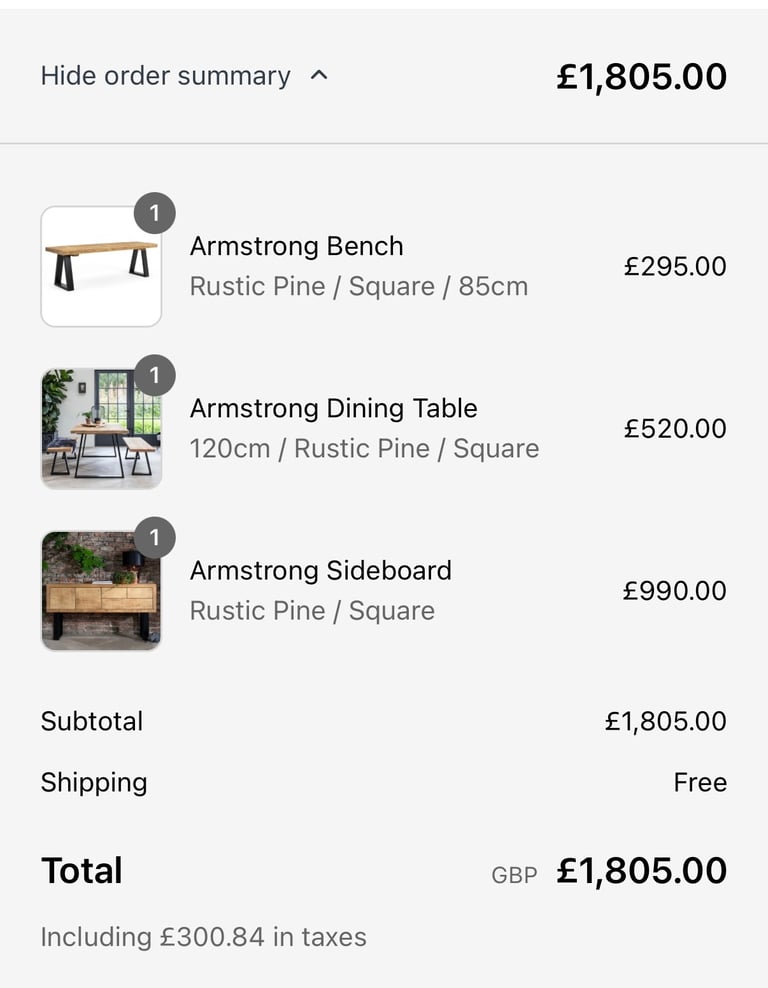The image size is (768, 988).
Task: Select quantity badge on Armstrong Sideboard
Action: point(154,537)
